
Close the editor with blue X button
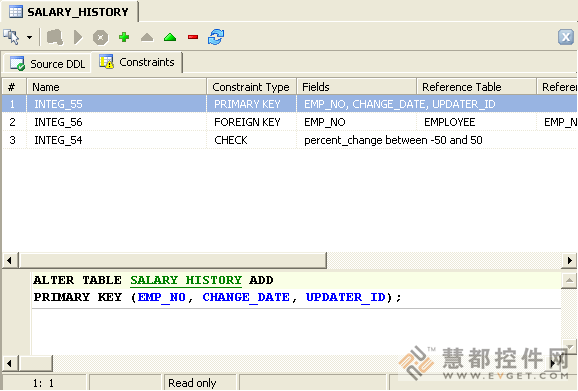pyautogui.click(x=565, y=37)
